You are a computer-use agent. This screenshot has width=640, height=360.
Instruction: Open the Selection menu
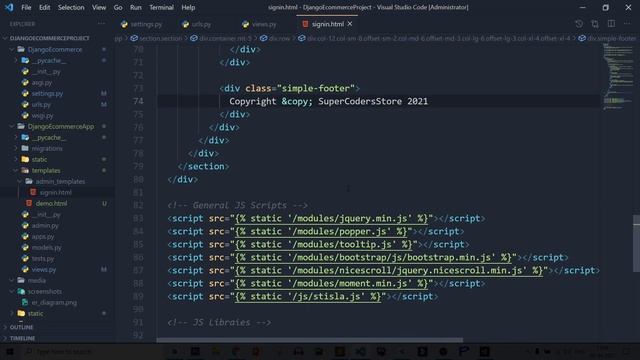(x=71, y=7)
